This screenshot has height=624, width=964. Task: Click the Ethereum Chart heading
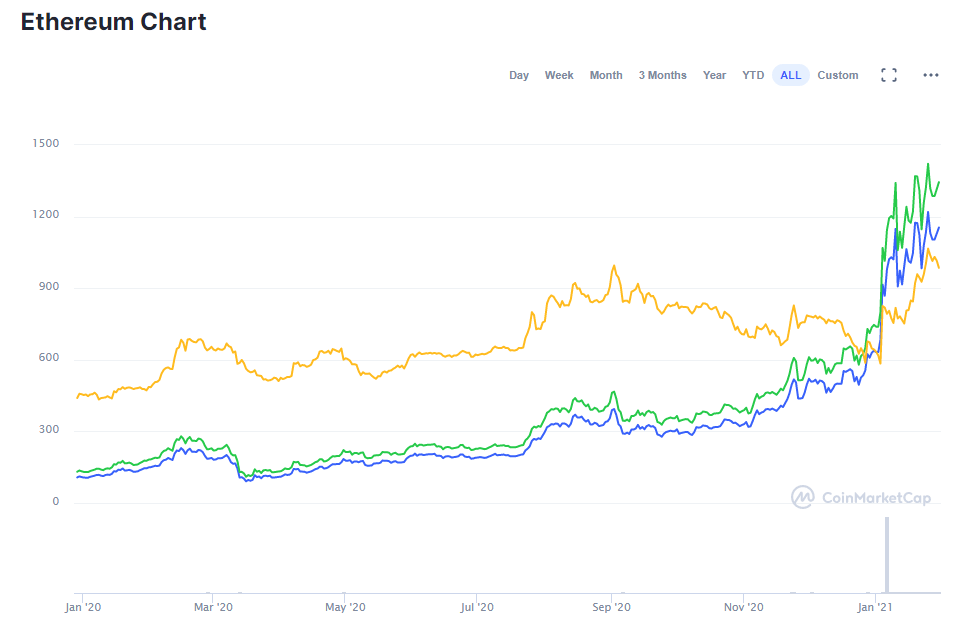point(114,22)
